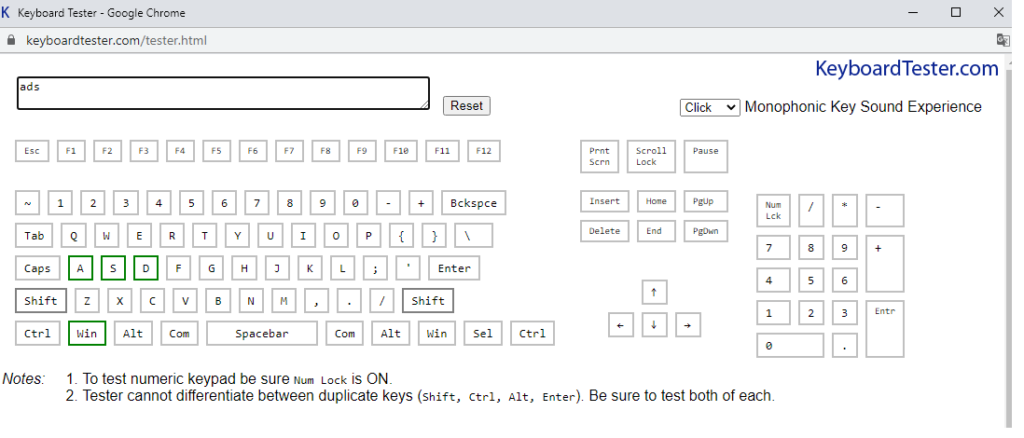
Task: Click the Keyboard Tester K favicon
Action: point(7,13)
